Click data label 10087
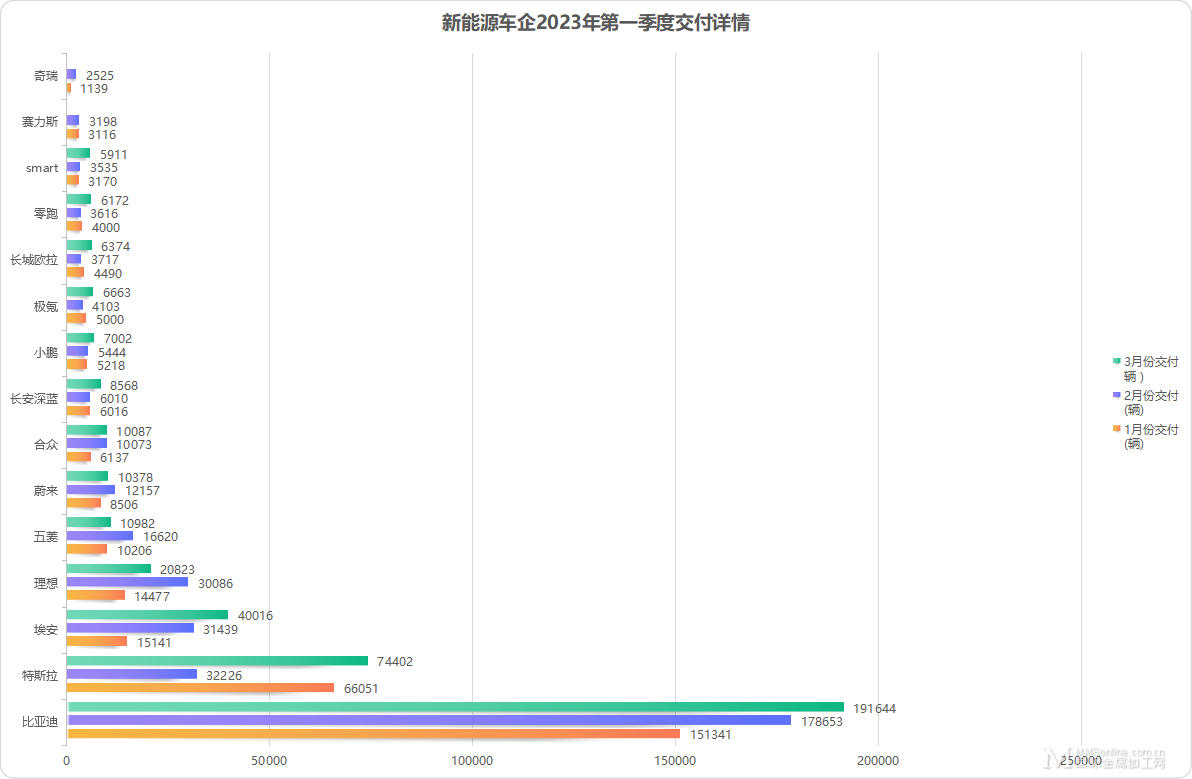This screenshot has width=1192, height=779. pyautogui.click(x=134, y=432)
